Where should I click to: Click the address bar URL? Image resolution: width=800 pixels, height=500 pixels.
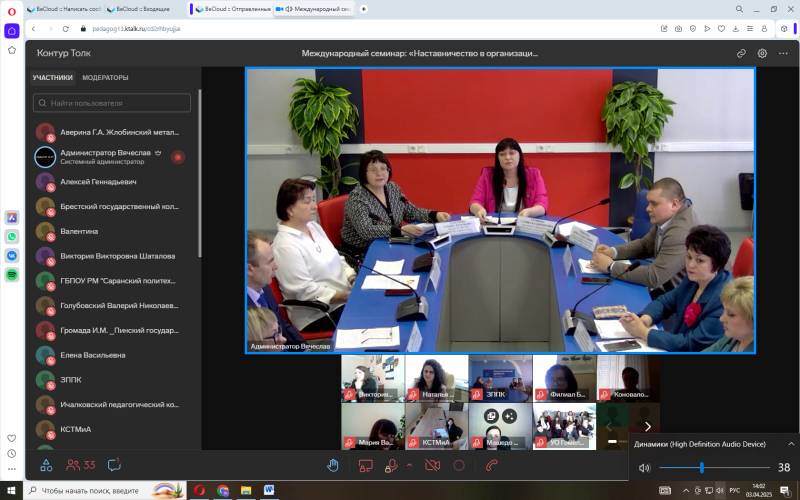pyautogui.click(x=136, y=29)
